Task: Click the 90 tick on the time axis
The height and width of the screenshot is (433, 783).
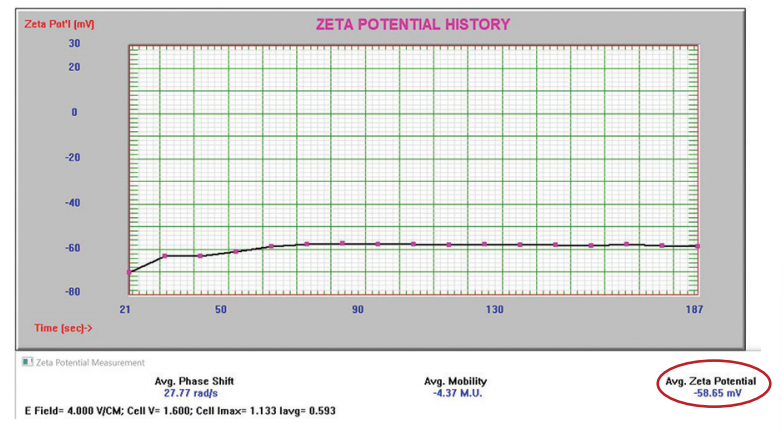Action: (x=357, y=309)
